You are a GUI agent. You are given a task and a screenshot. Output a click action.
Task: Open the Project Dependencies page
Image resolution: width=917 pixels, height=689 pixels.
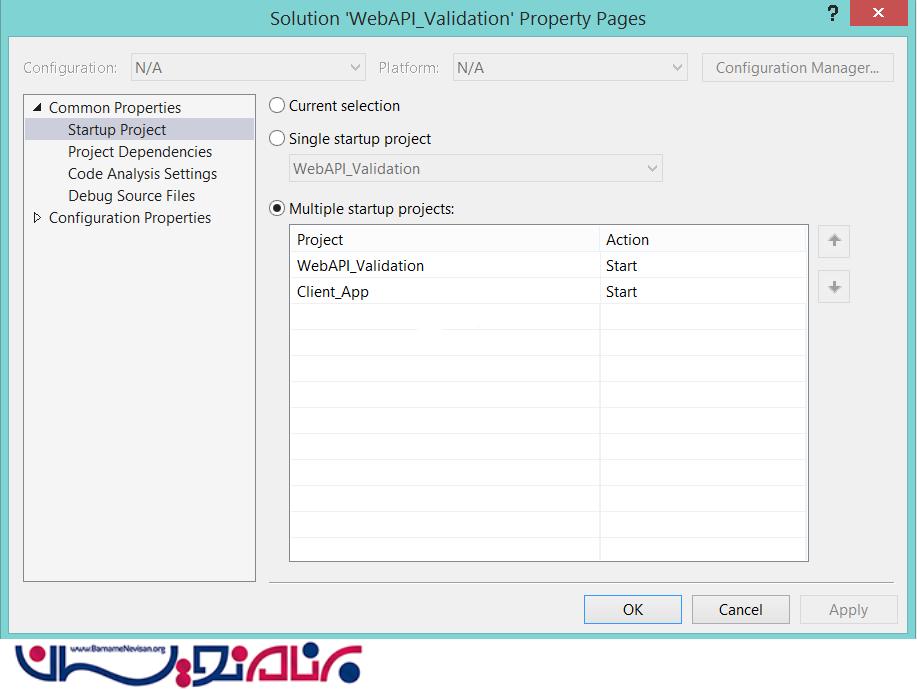(x=140, y=152)
